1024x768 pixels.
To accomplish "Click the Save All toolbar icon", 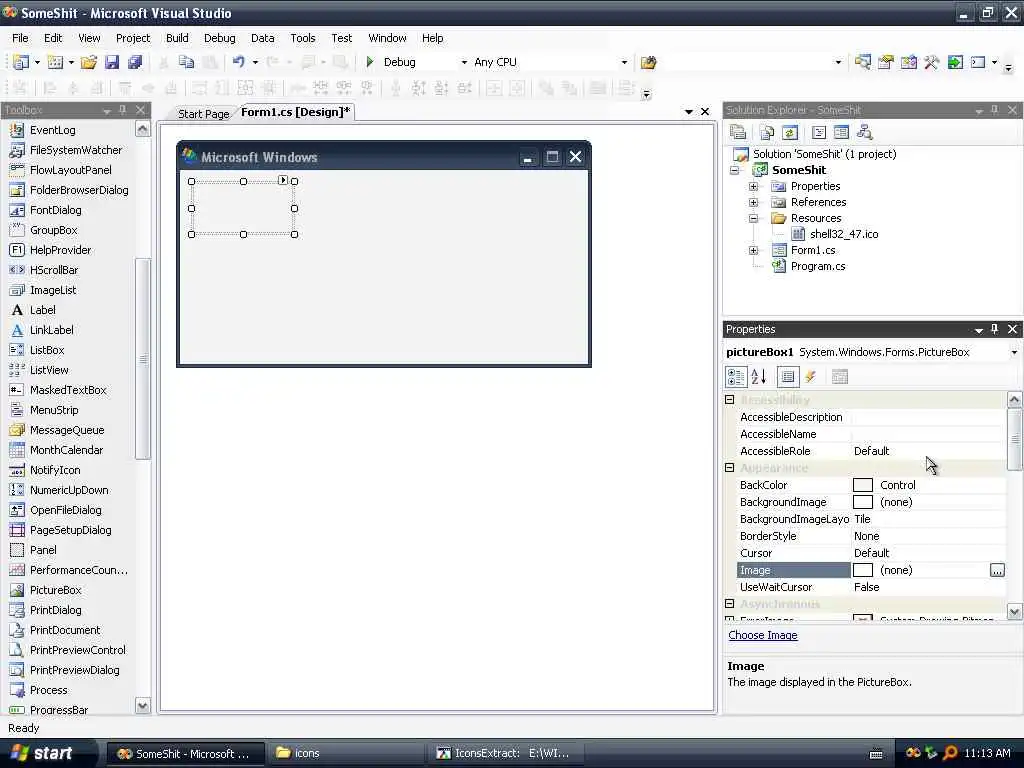I will [x=135, y=62].
